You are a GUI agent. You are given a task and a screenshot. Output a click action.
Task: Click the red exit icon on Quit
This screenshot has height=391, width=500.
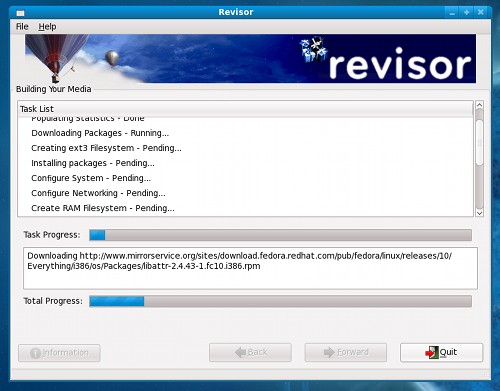click(432, 352)
